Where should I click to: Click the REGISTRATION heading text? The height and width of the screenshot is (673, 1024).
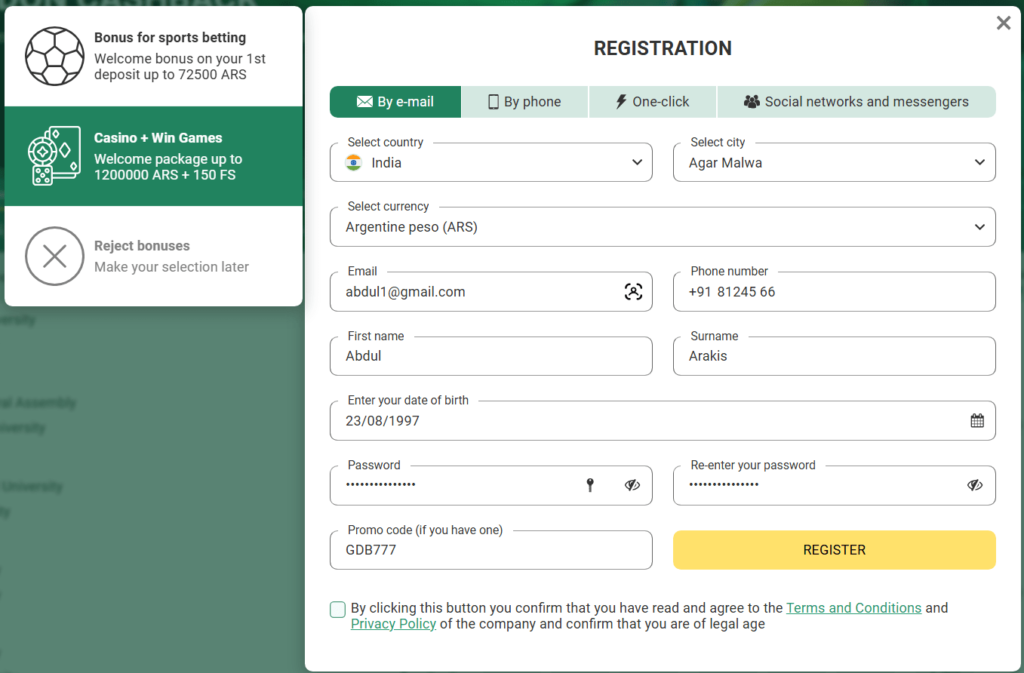pyautogui.click(x=662, y=48)
